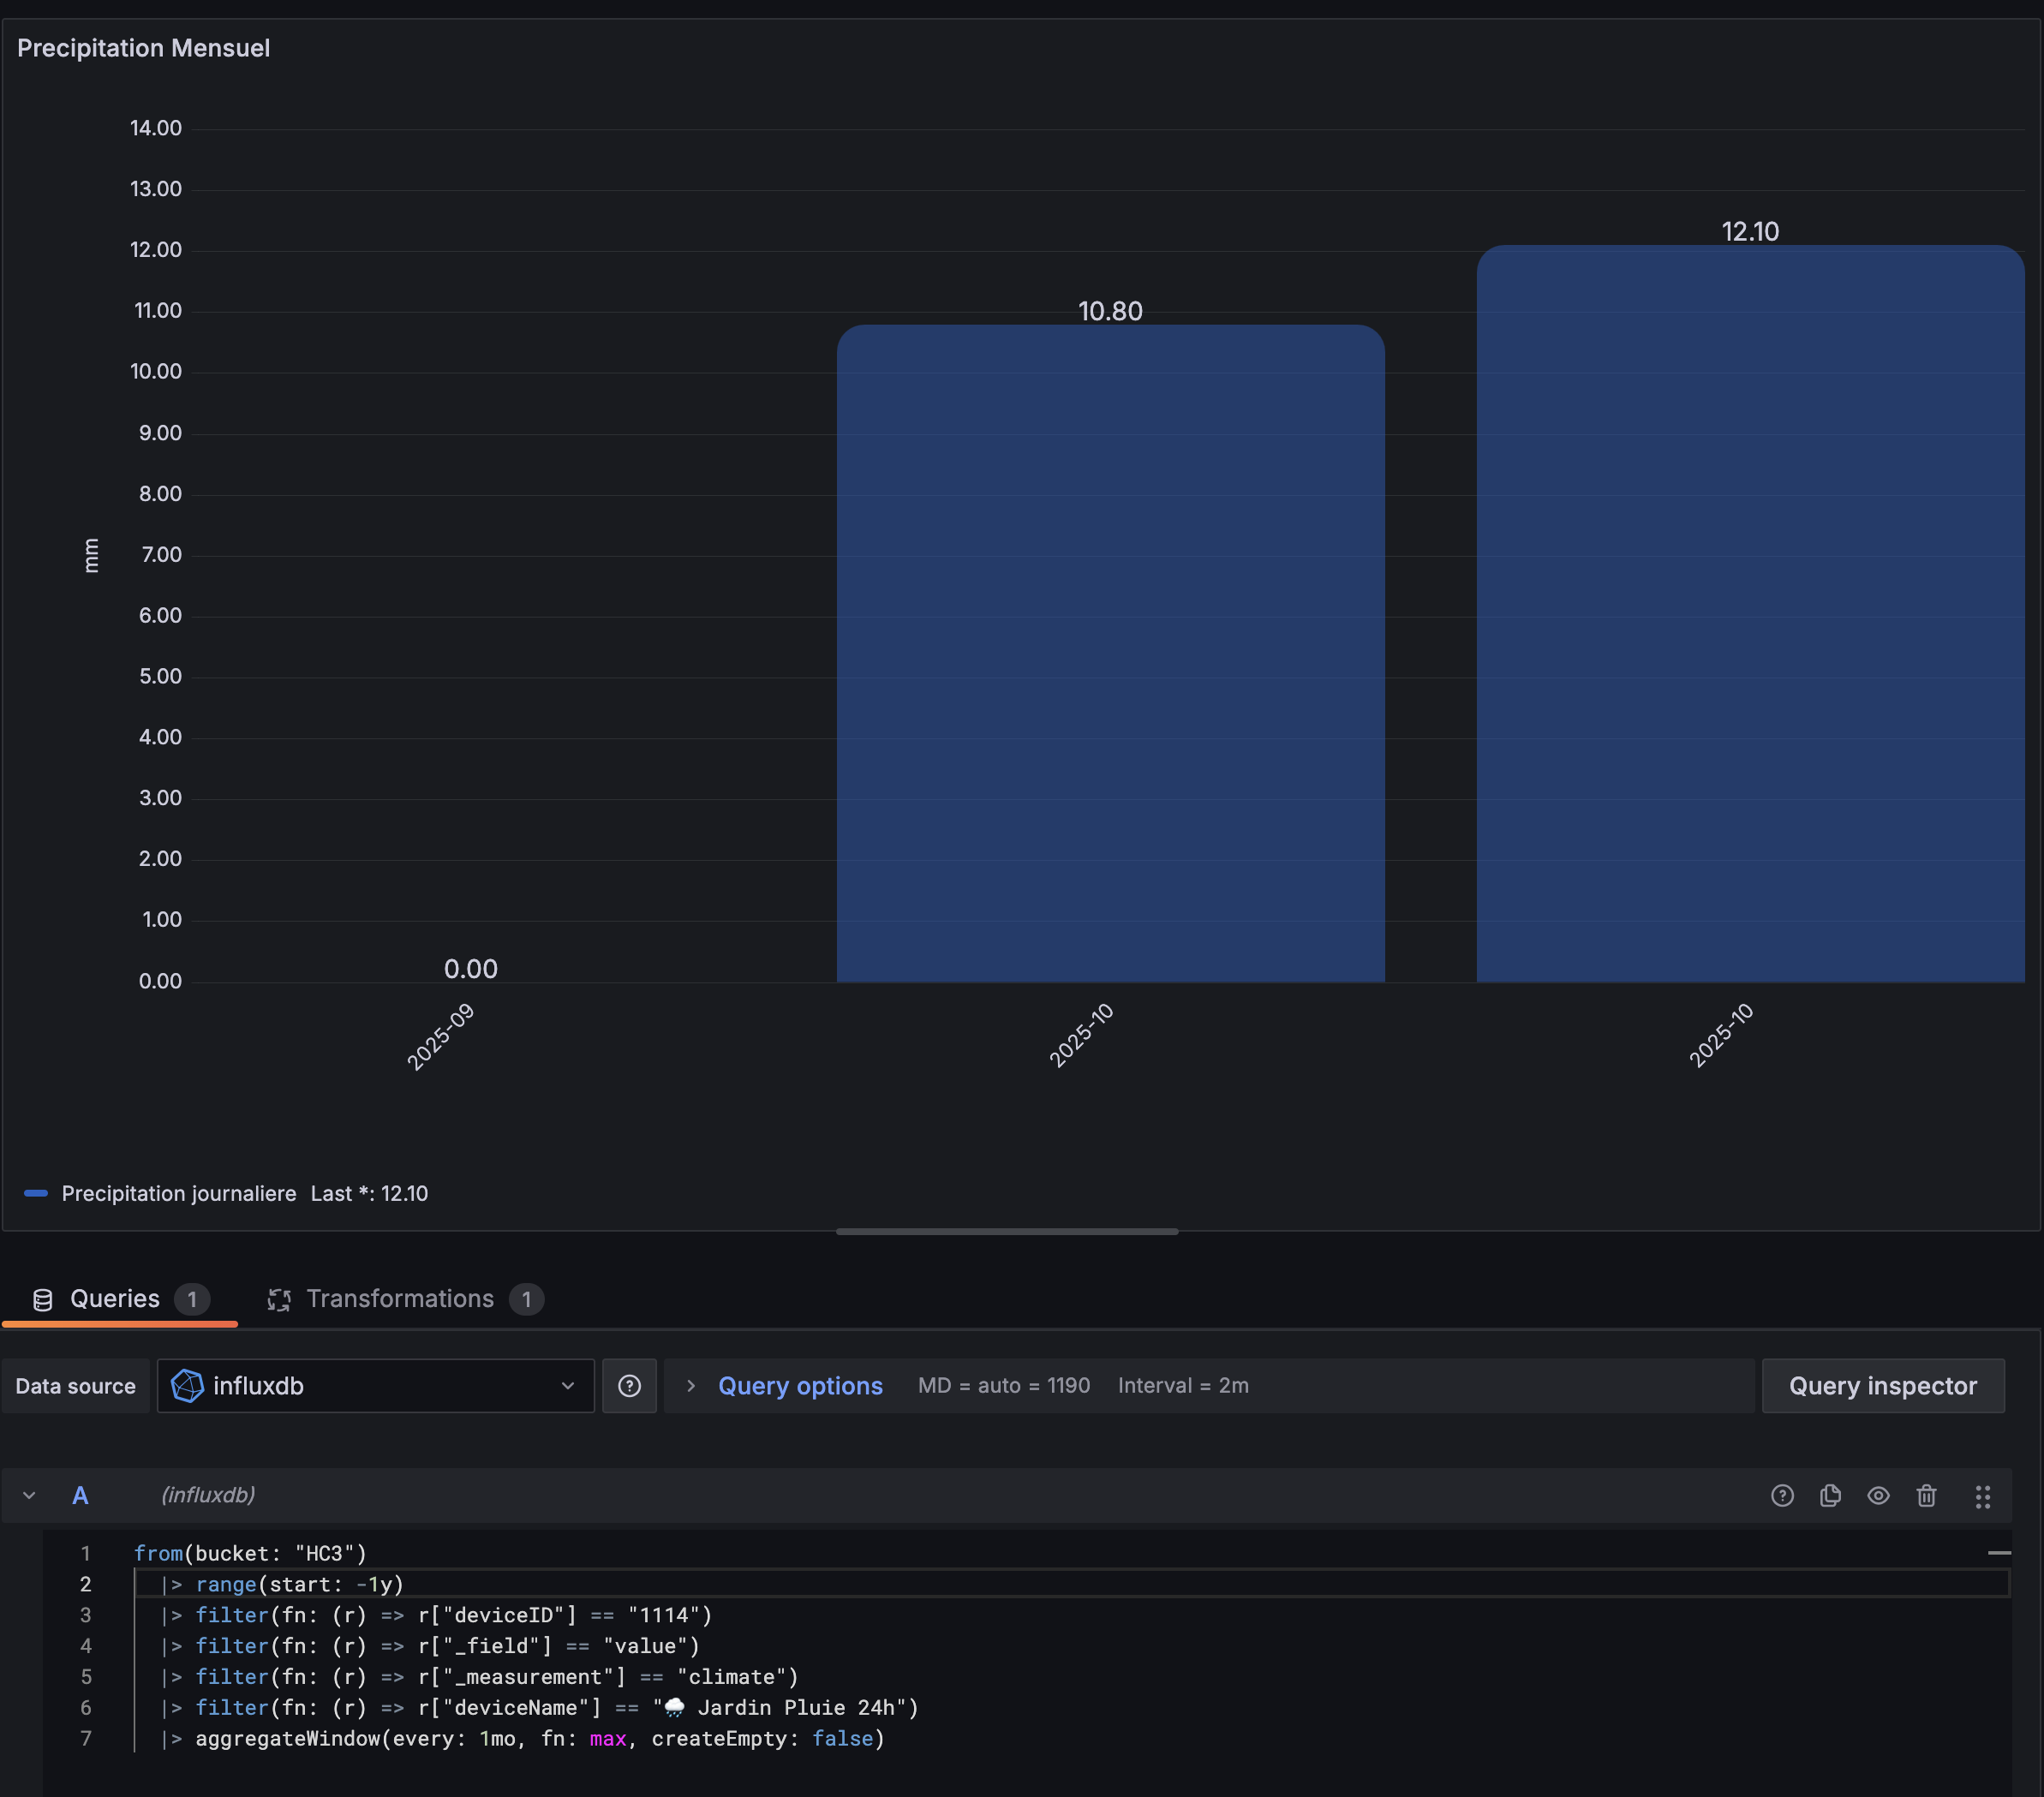The width and height of the screenshot is (2044, 1797).
Task: Click the Queries database icon
Action: (43, 1299)
